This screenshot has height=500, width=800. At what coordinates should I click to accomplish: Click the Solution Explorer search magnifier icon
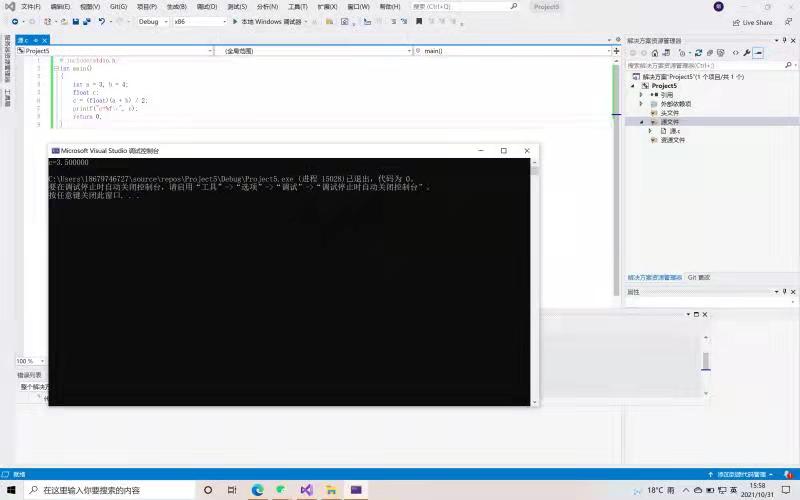tap(788, 65)
